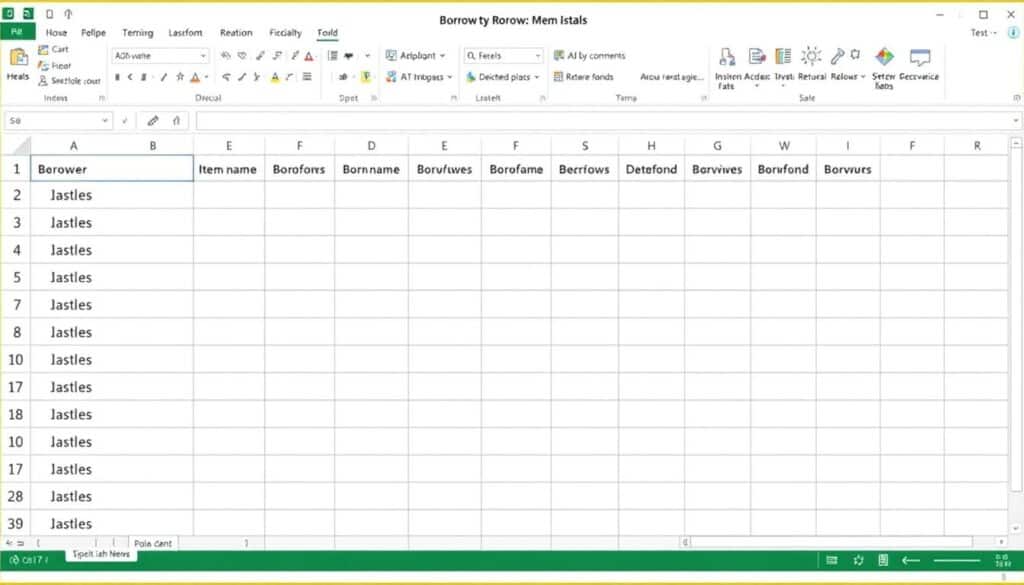Expand the Relowr dropdown arrow
1024x585 pixels.
pos(863,77)
